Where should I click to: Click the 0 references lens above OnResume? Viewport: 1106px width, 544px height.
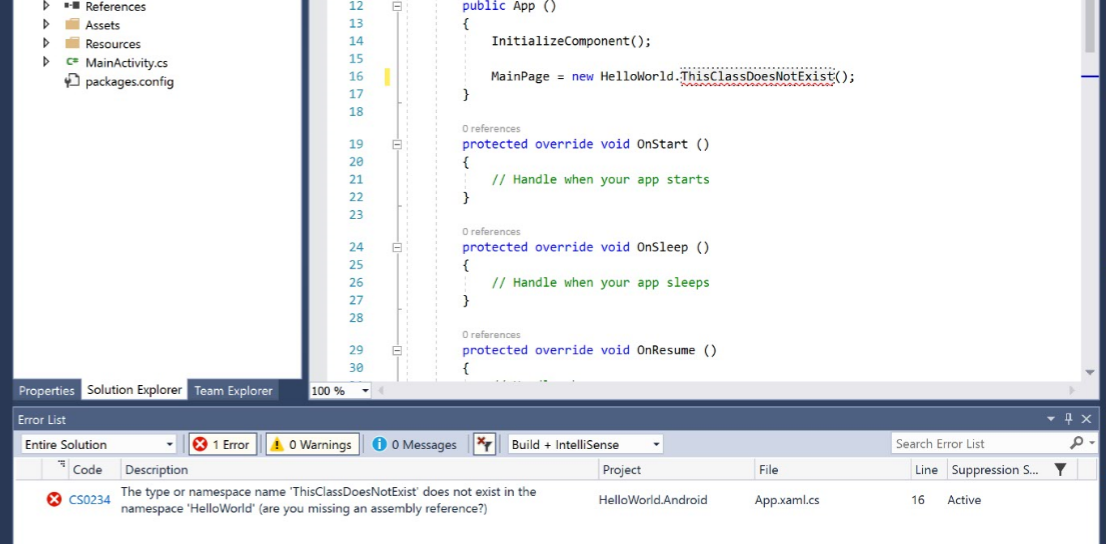click(491, 334)
